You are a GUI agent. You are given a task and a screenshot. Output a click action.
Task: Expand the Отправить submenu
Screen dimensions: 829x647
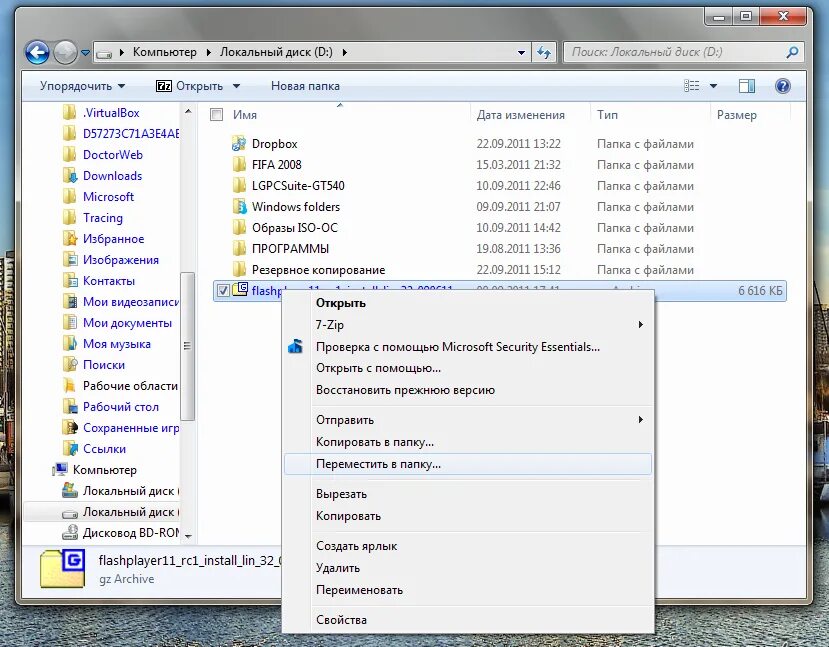click(468, 420)
